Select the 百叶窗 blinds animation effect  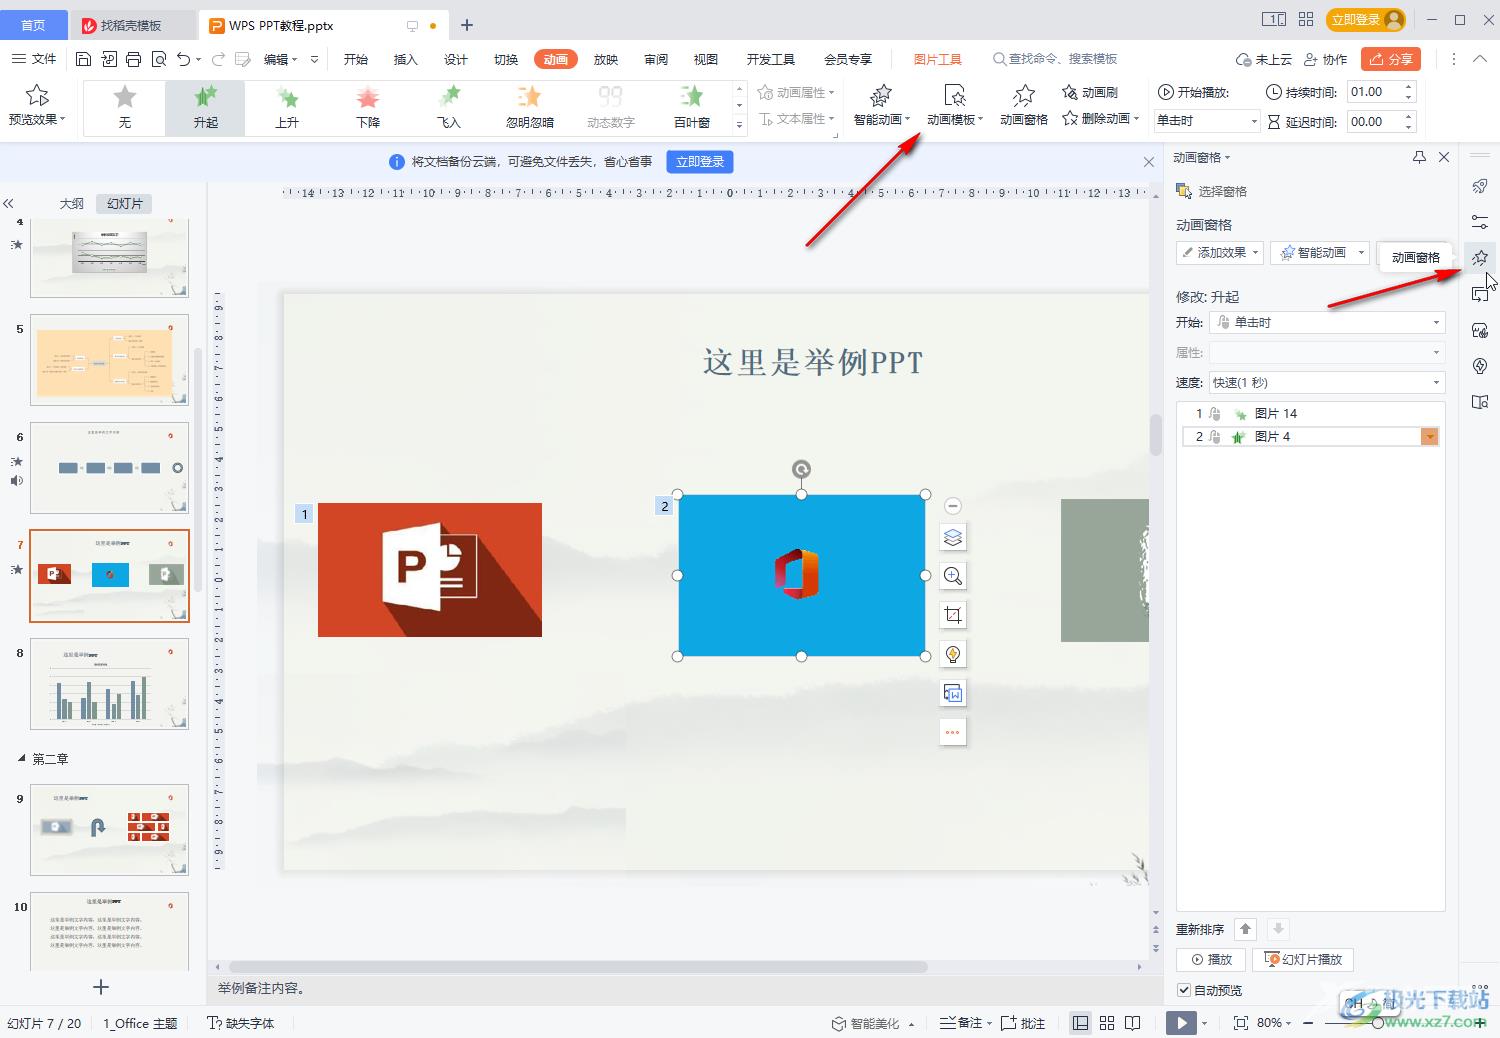(x=692, y=107)
